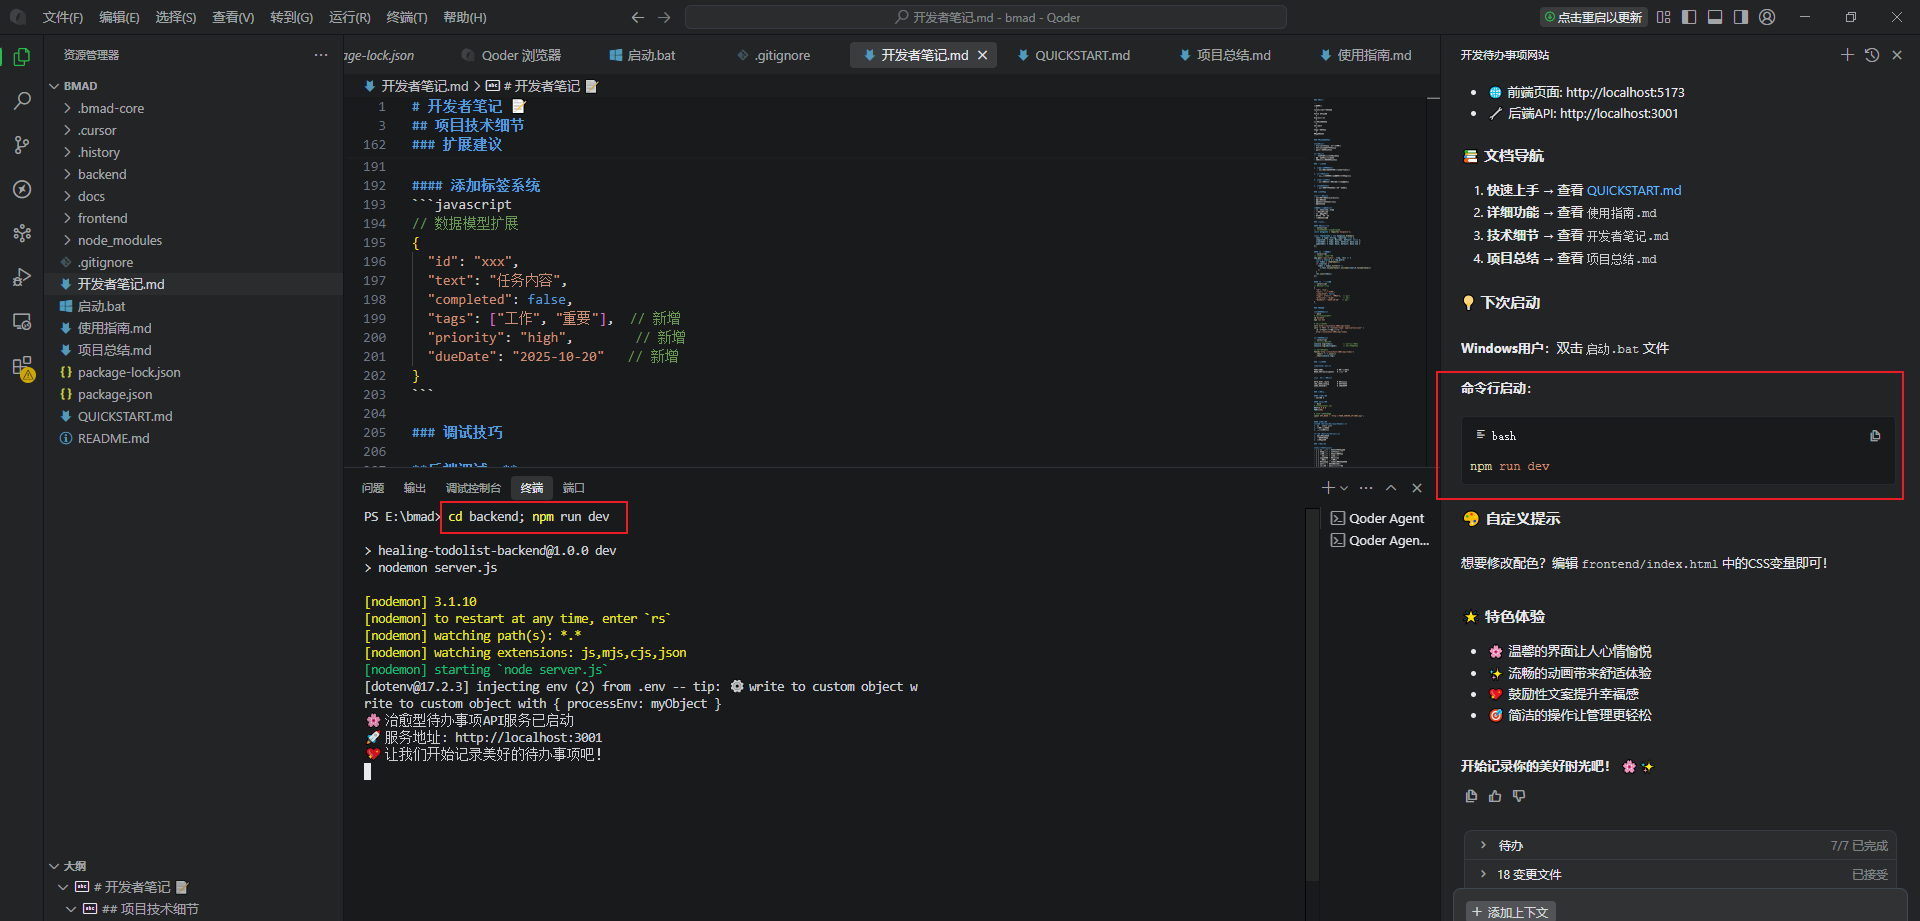This screenshot has width=1920, height=921.
Task: Click the navigate forward arrow
Action: click(664, 17)
